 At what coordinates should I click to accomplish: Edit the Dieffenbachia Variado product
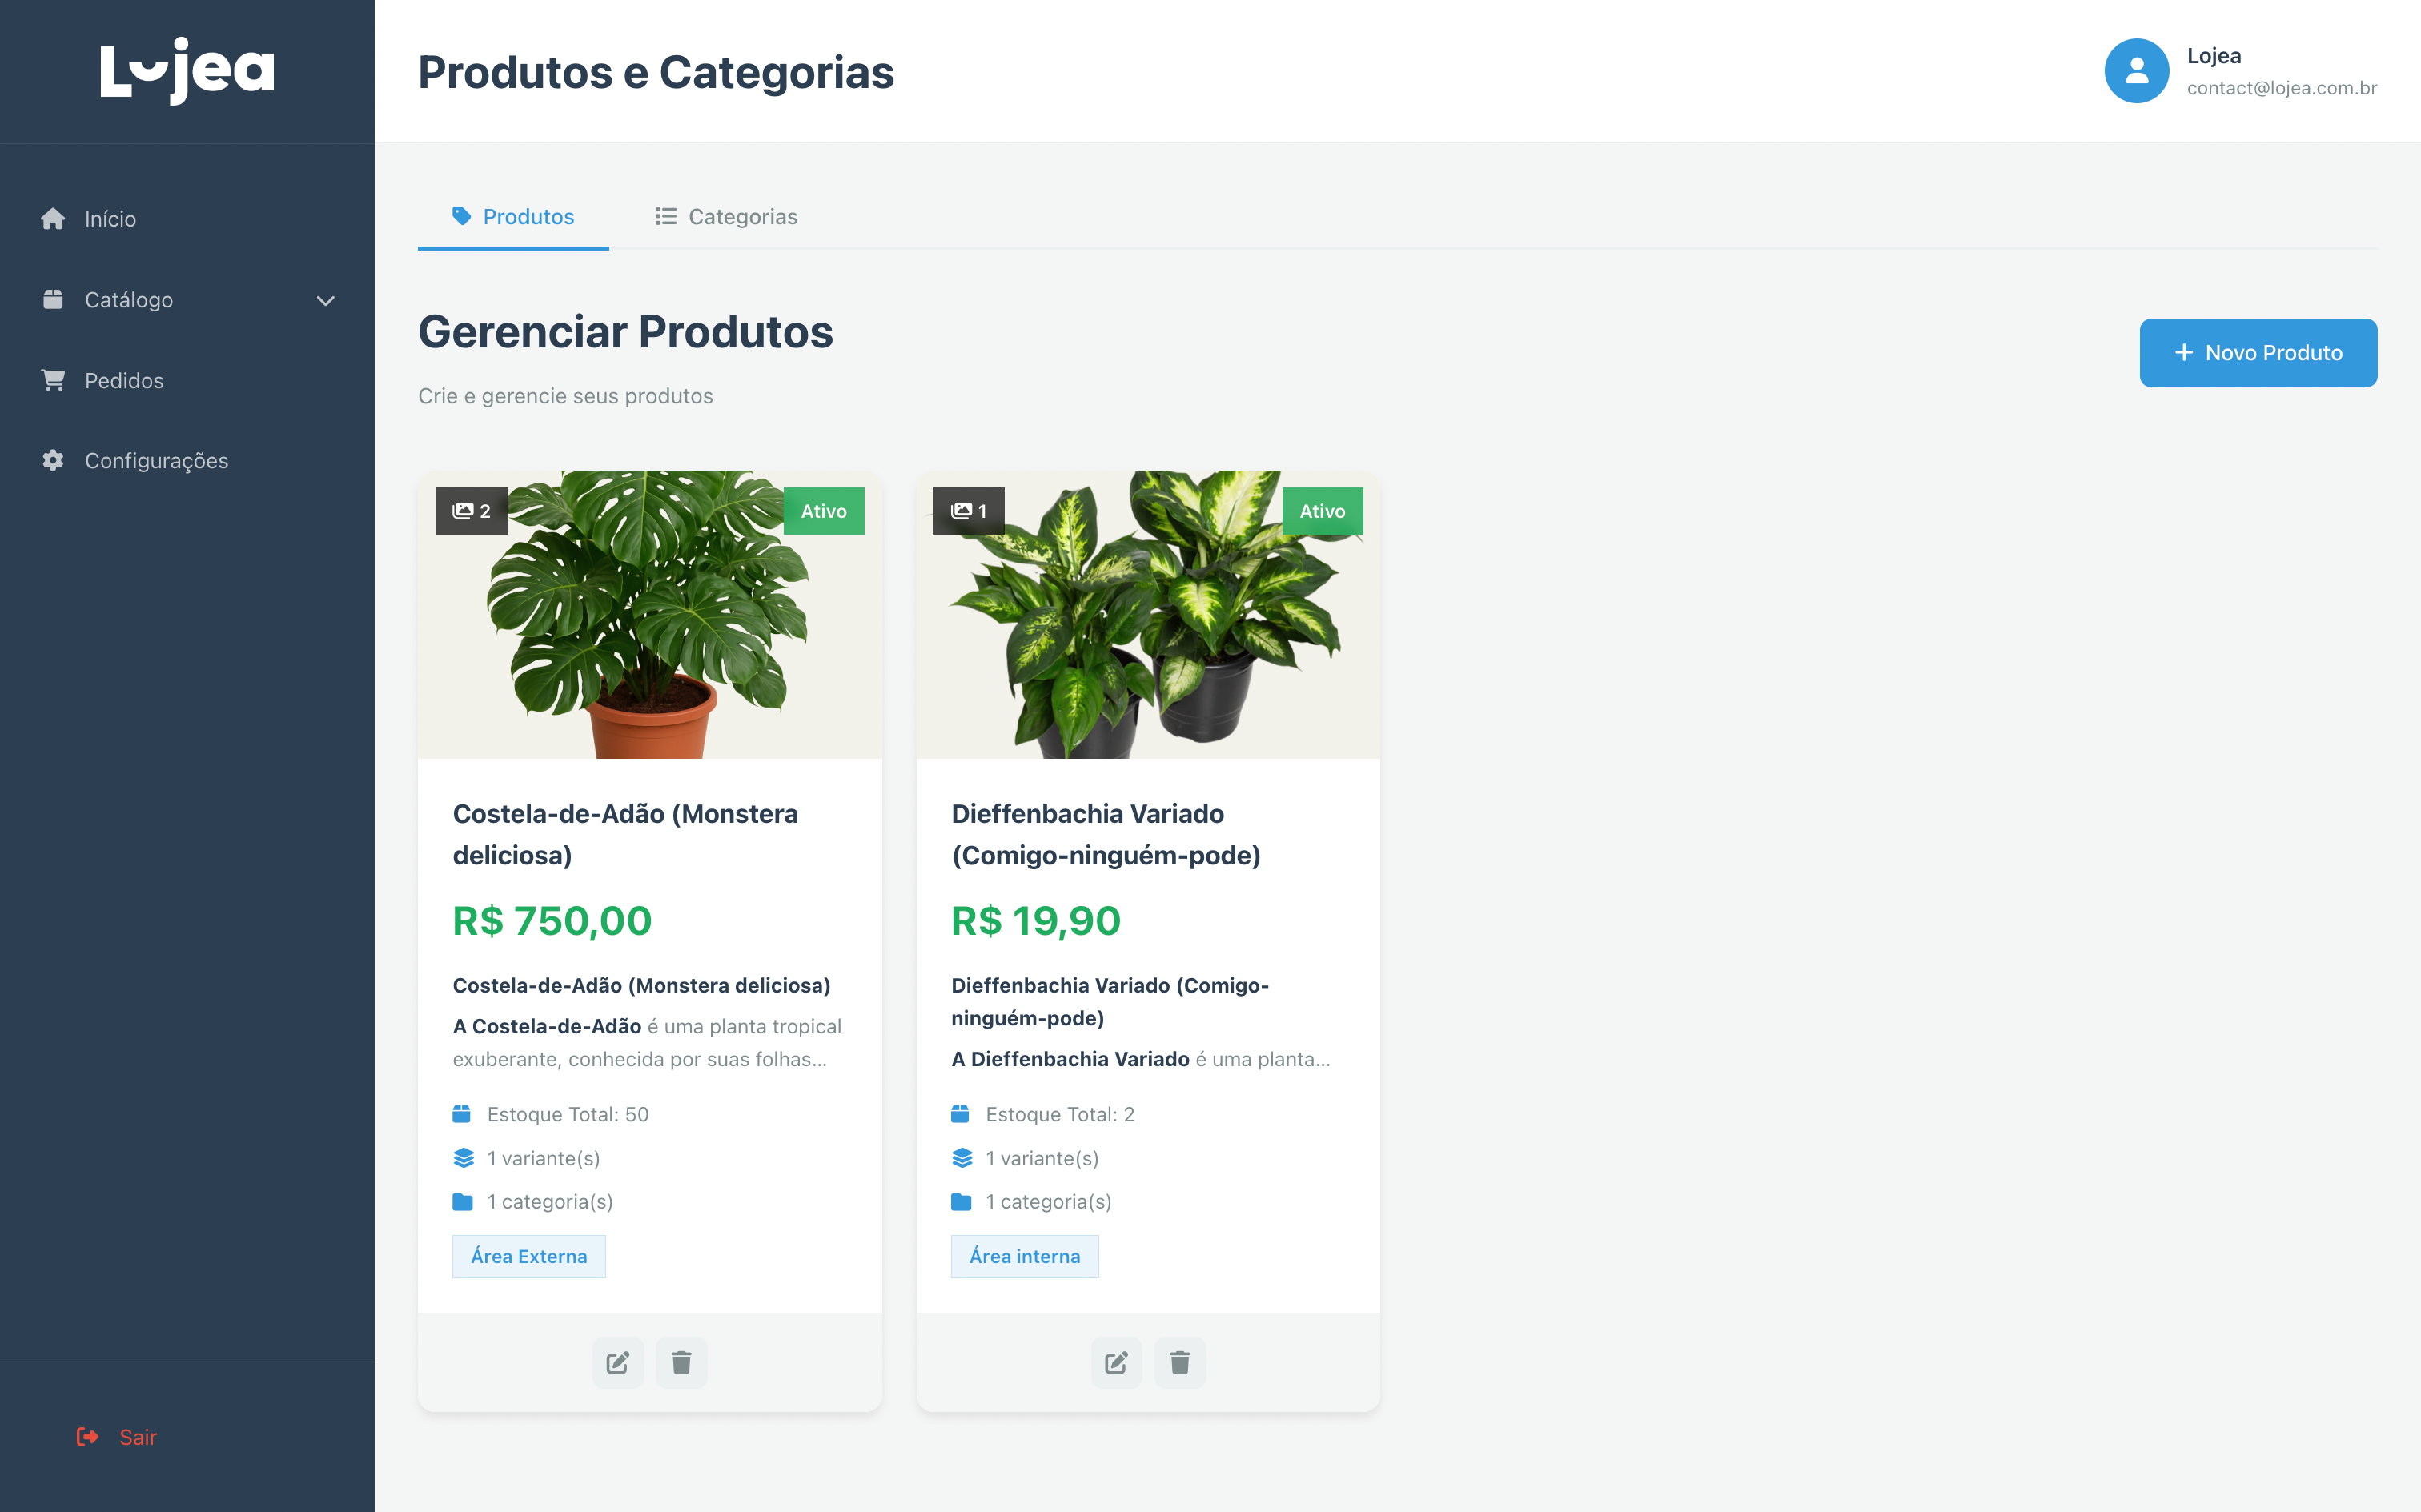click(1116, 1362)
